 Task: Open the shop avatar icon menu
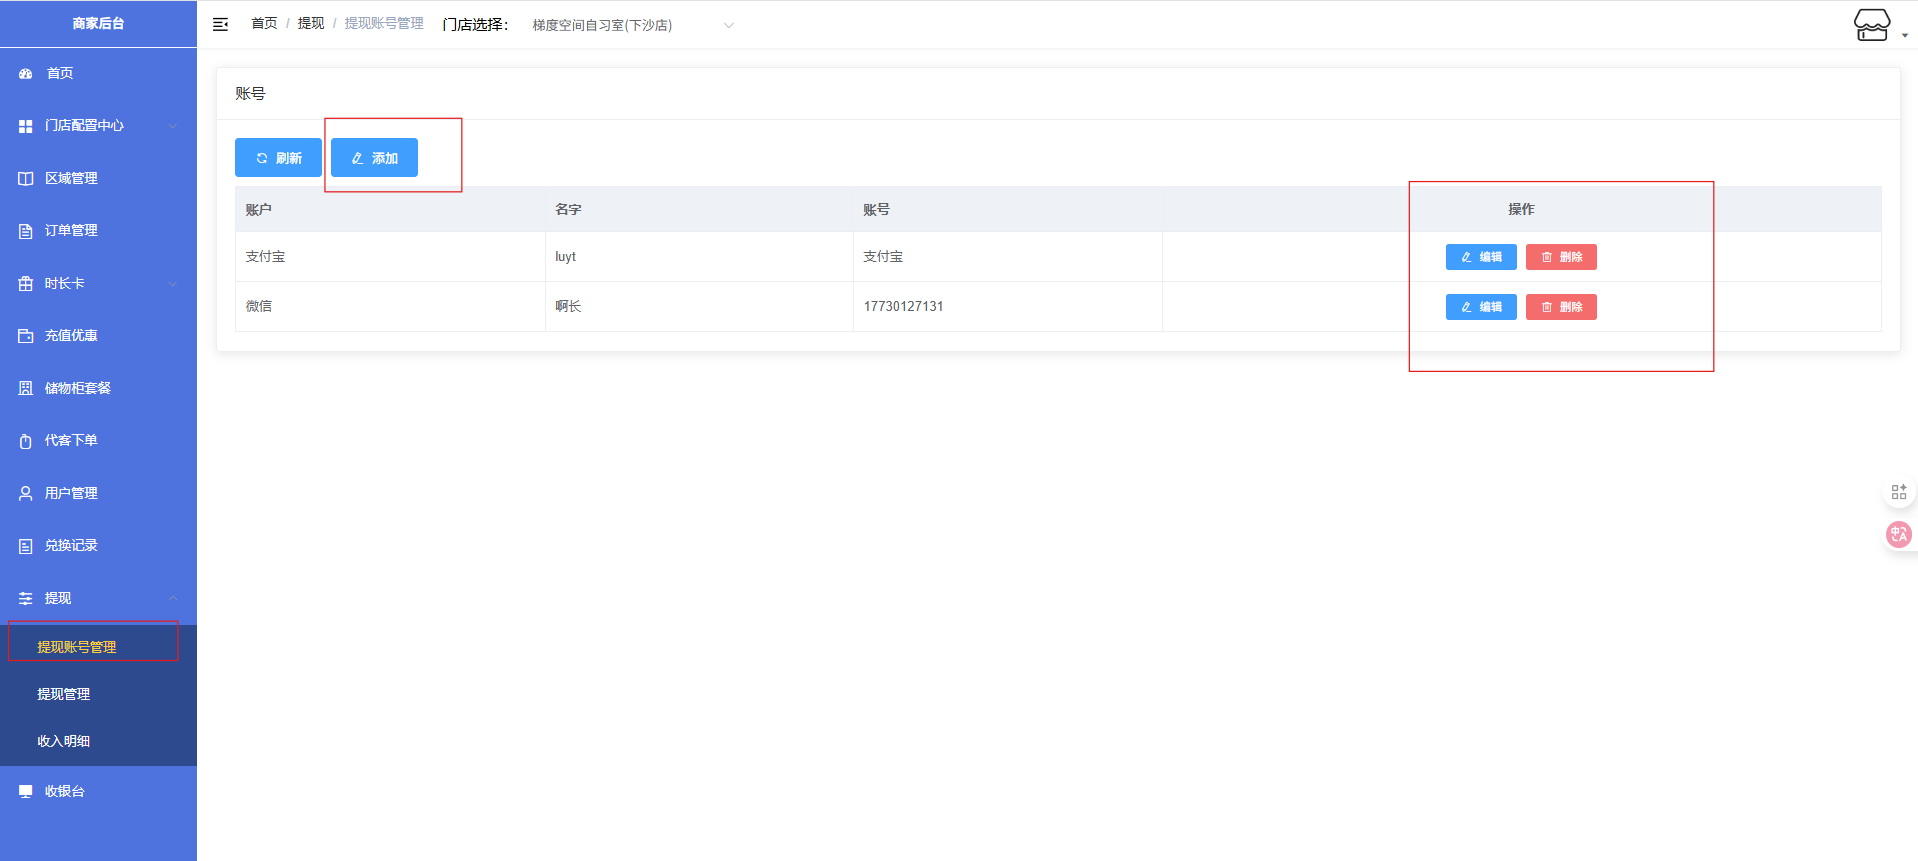point(1872,24)
